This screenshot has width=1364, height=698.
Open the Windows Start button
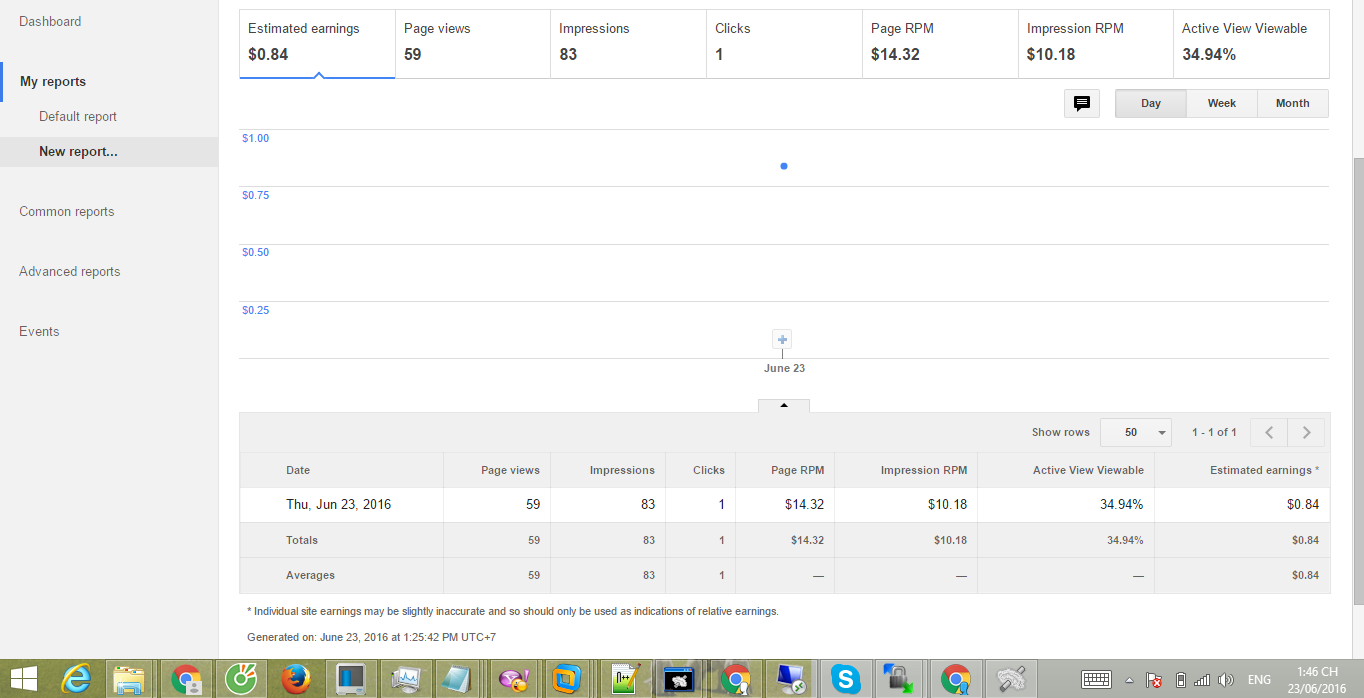pos(22,680)
